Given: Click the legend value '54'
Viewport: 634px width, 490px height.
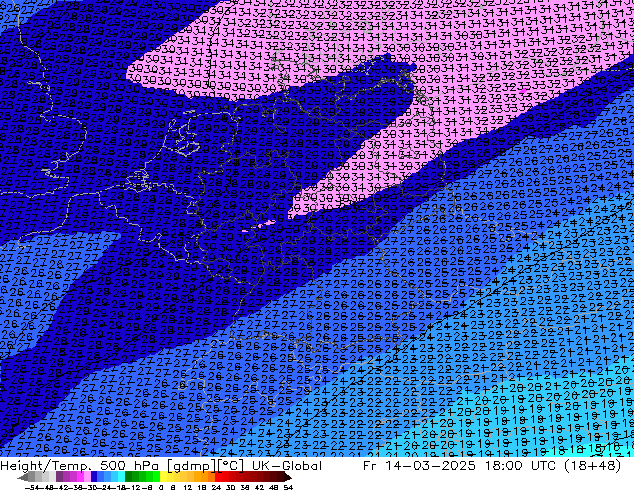Looking at the screenshot, I should pos(288,487).
